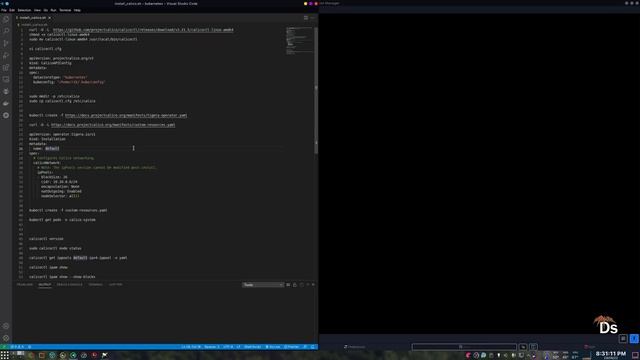The width and height of the screenshot is (640, 360).
Task: Click the line 'kubectl get pods -n calico-system'
Action: [x=62, y=220]
